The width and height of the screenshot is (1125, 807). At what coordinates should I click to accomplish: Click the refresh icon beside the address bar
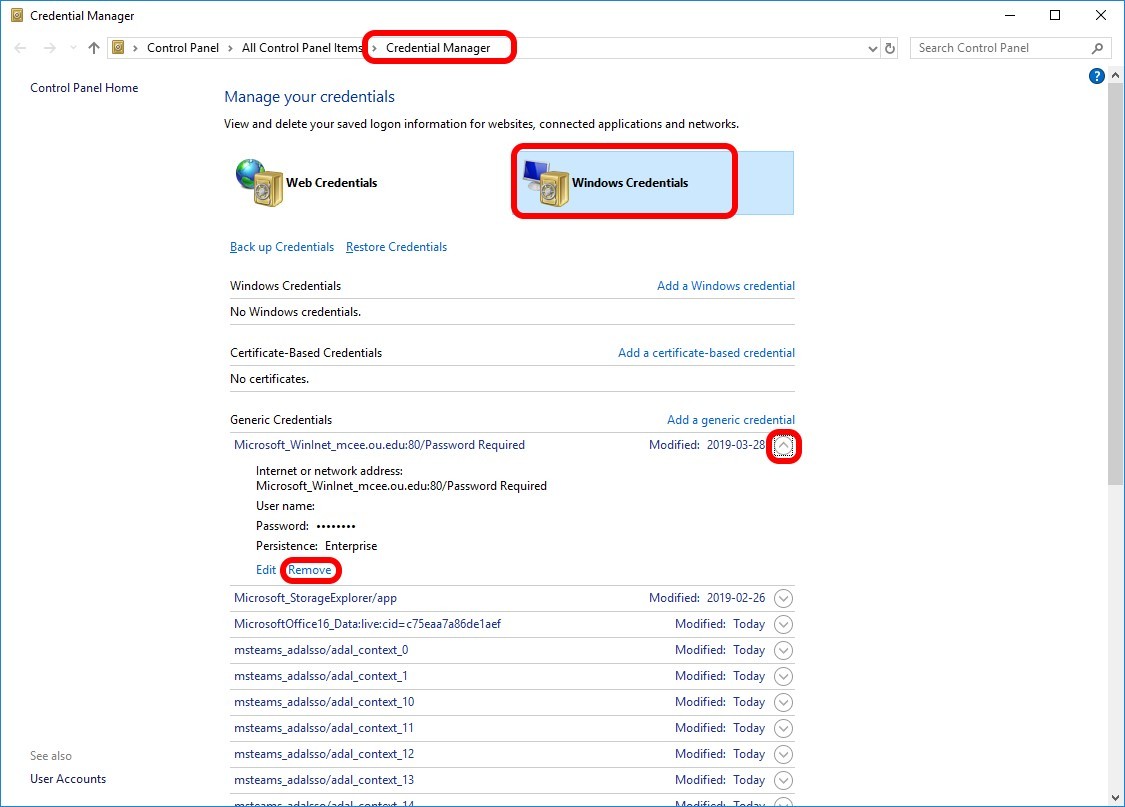click(889, 47)
